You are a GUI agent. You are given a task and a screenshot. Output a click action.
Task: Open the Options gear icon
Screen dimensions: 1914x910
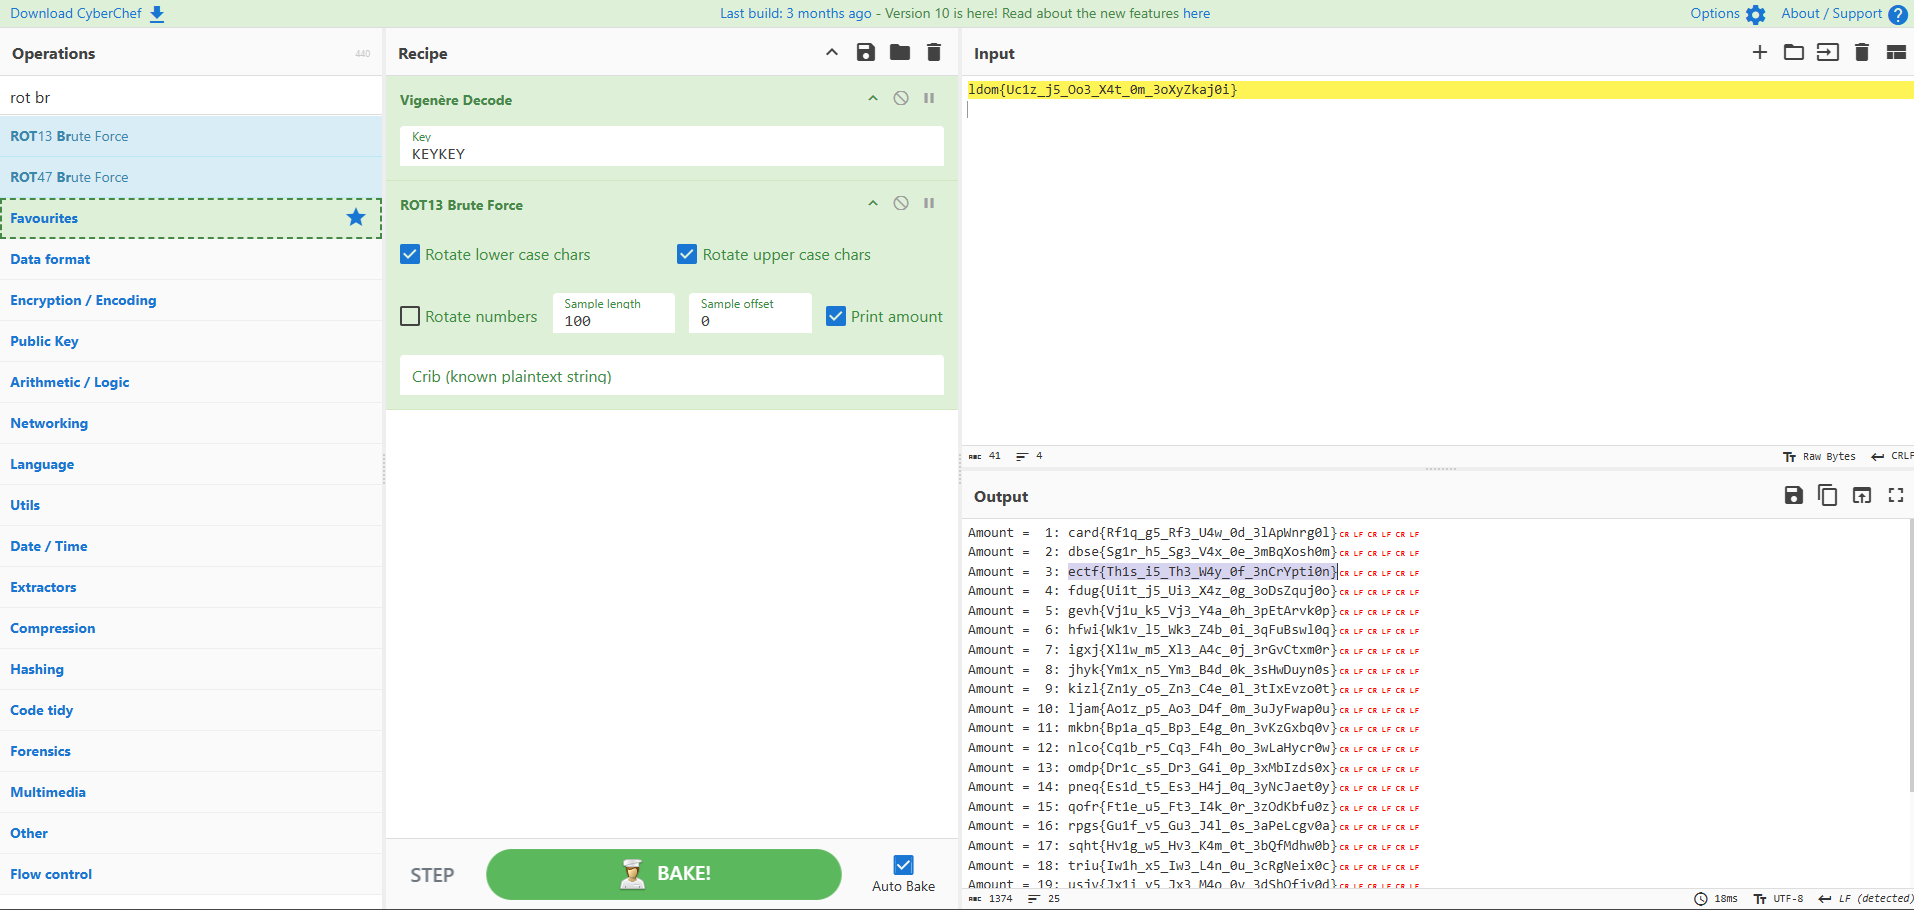[1756, 15]
